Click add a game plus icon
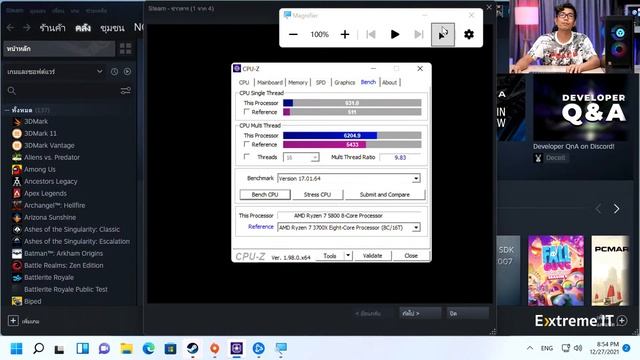 pyautogui.click(x=13, y=321)
